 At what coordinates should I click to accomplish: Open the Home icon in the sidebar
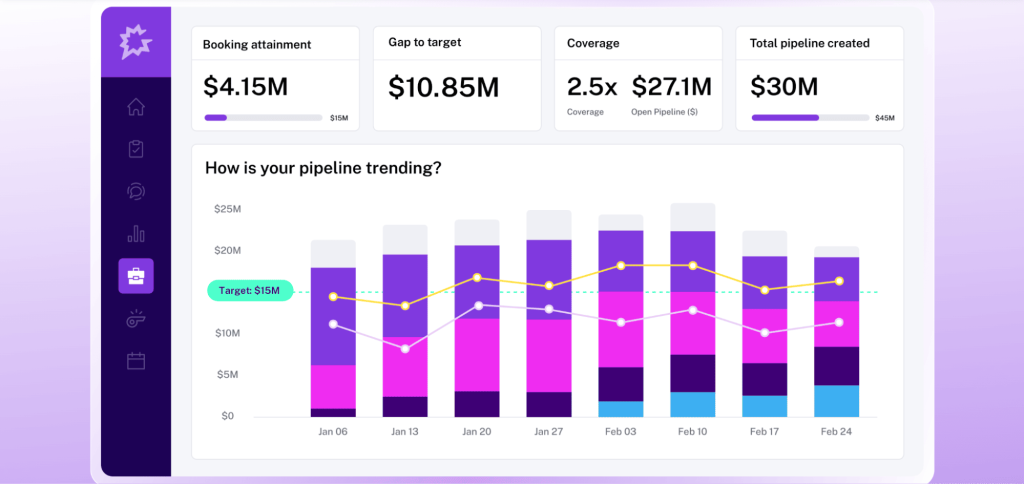[136, 107]
